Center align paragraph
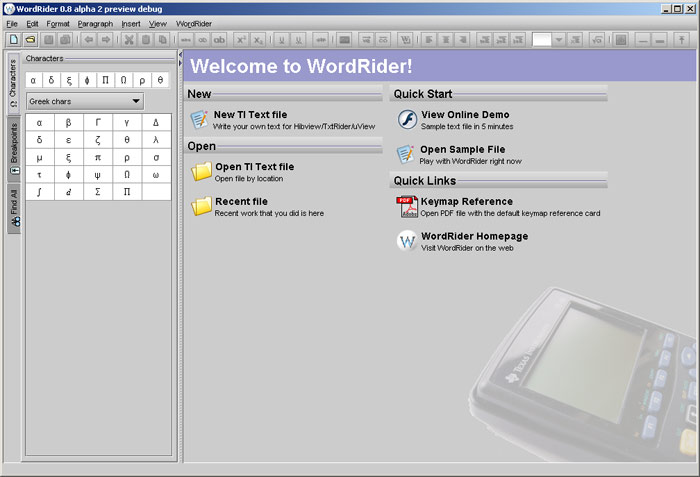Image resolution: width=700 pixels, height=477 pixels. coord(446,40)
